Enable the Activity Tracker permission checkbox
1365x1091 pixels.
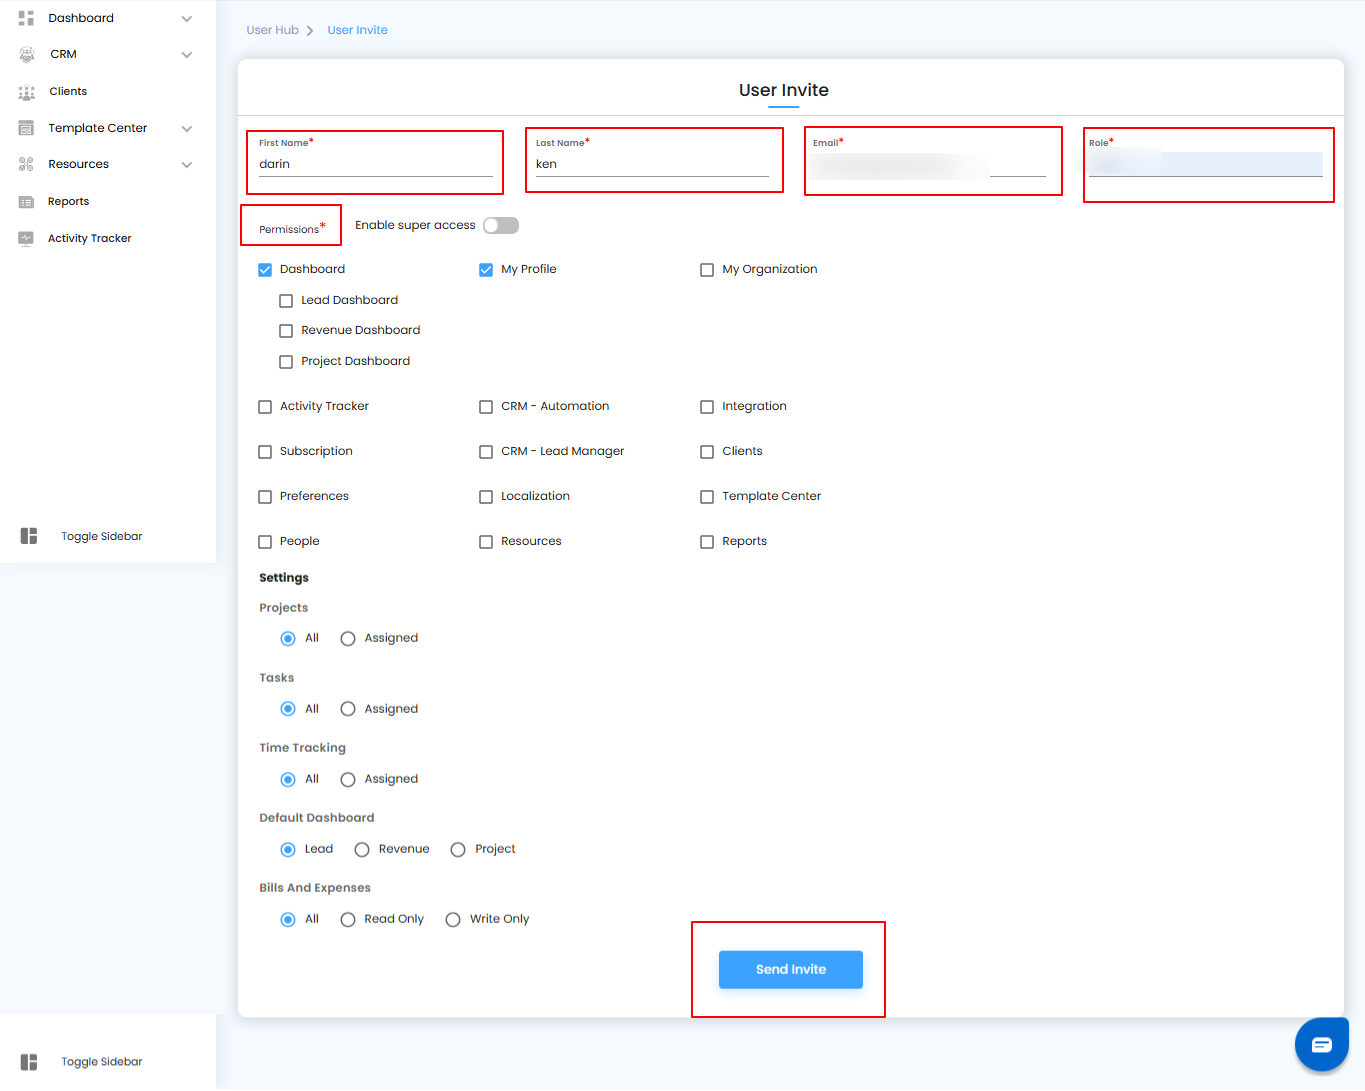click(265, 407)
